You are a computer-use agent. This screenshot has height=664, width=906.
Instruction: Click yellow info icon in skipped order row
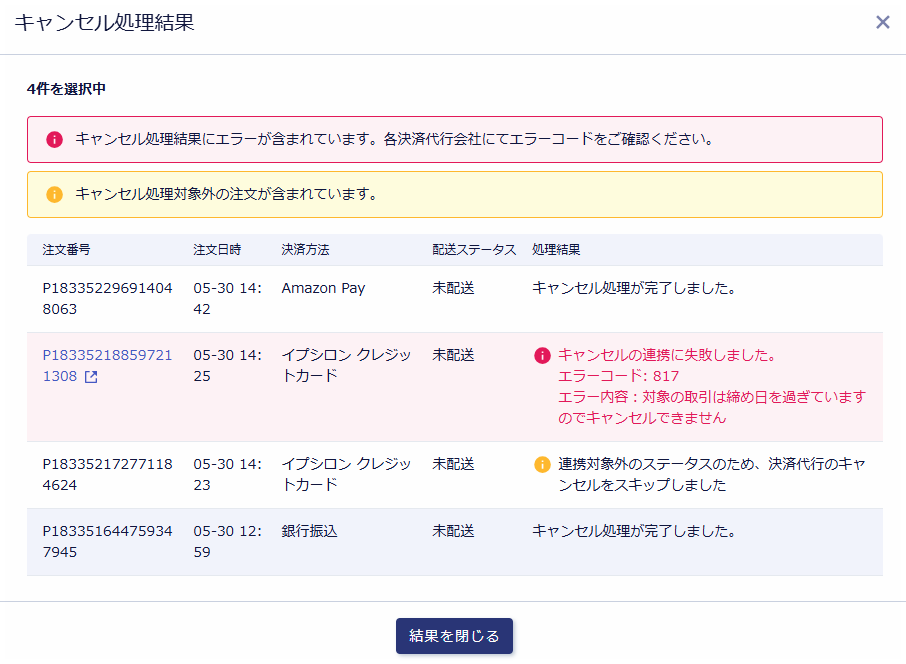(542, 464)
